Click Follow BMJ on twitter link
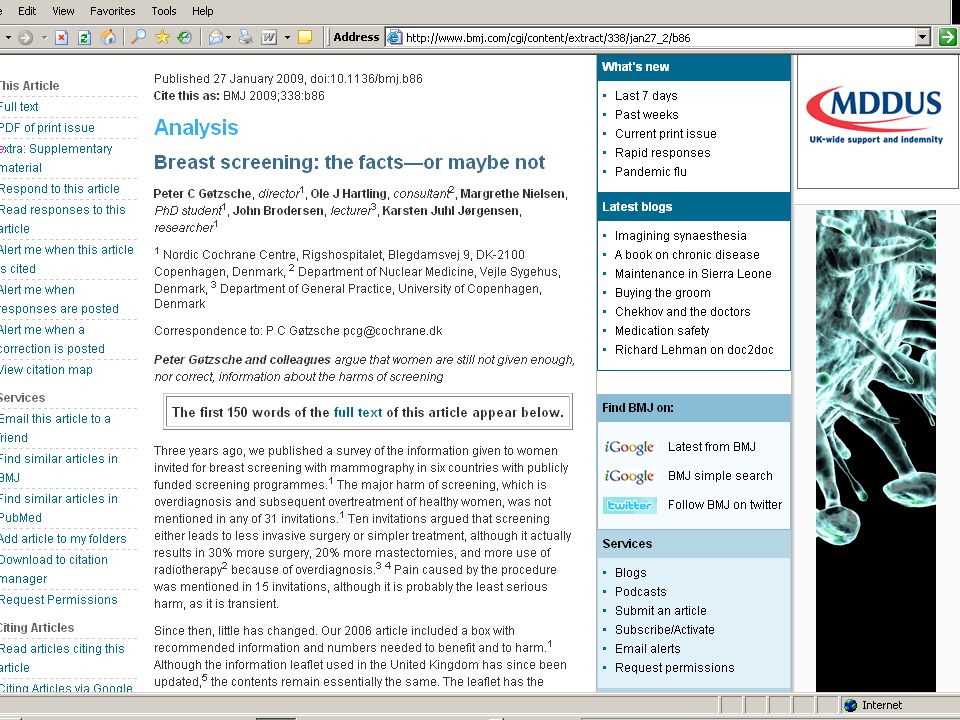The image size is (960, 720). pyautogui.click(x=725, y=505)
